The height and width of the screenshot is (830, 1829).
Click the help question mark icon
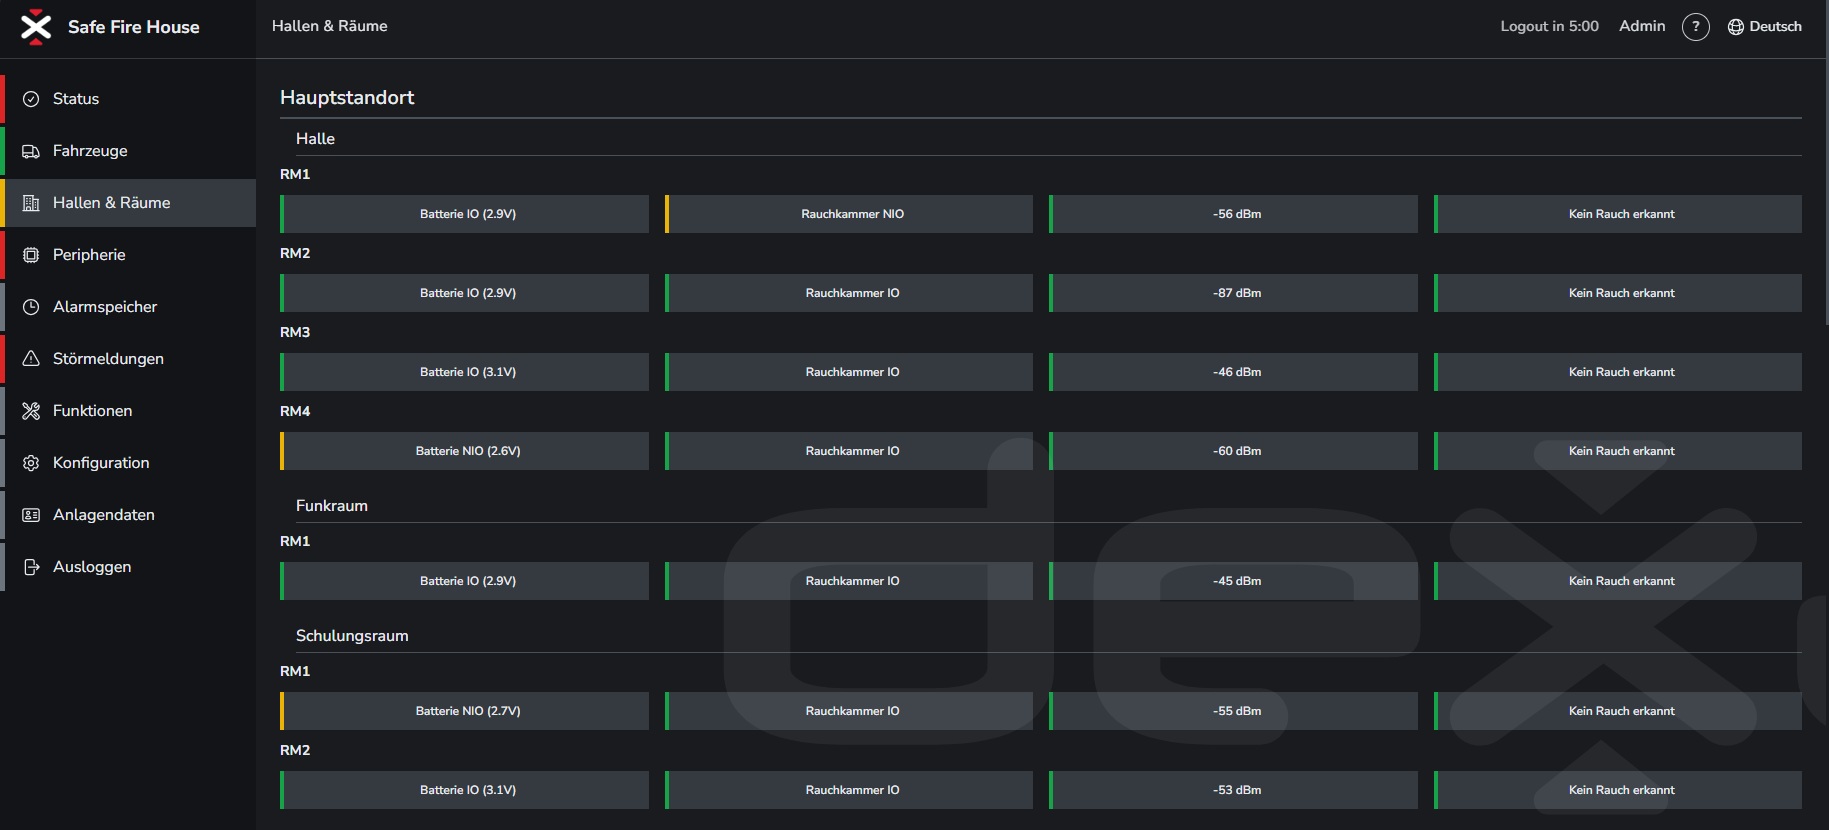[1696, 27]
